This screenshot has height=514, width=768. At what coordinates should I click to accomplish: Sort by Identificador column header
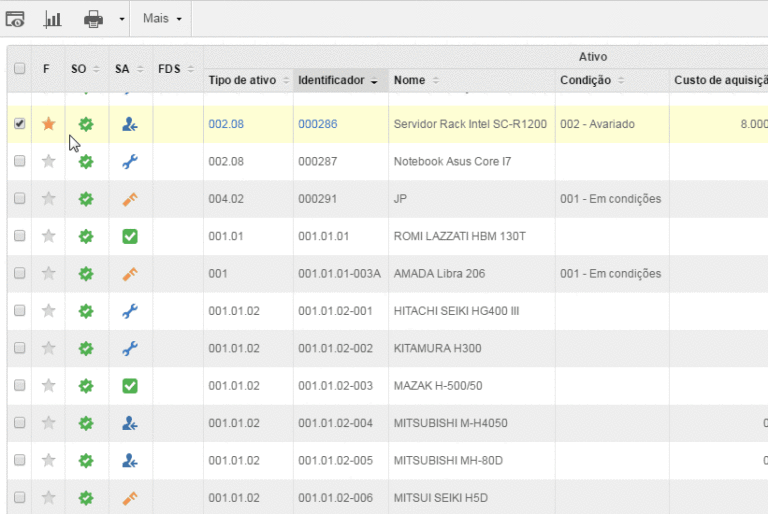(x=331, y=80)
